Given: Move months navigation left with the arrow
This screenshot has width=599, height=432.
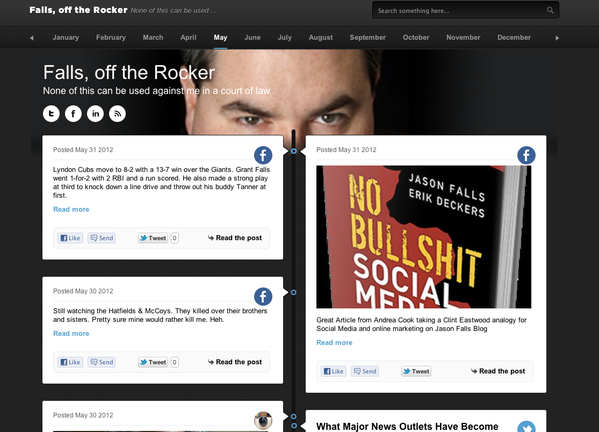Looking at the screenshot, I should [32, 38].
